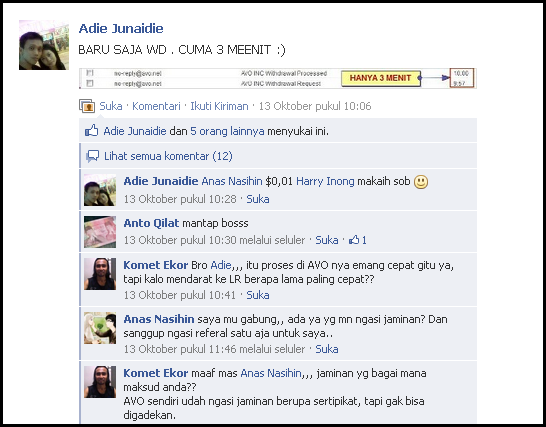Tick checkbox beside Withdrawal Request email
This screenshot has width=546, height=427.
pos(90,83)
